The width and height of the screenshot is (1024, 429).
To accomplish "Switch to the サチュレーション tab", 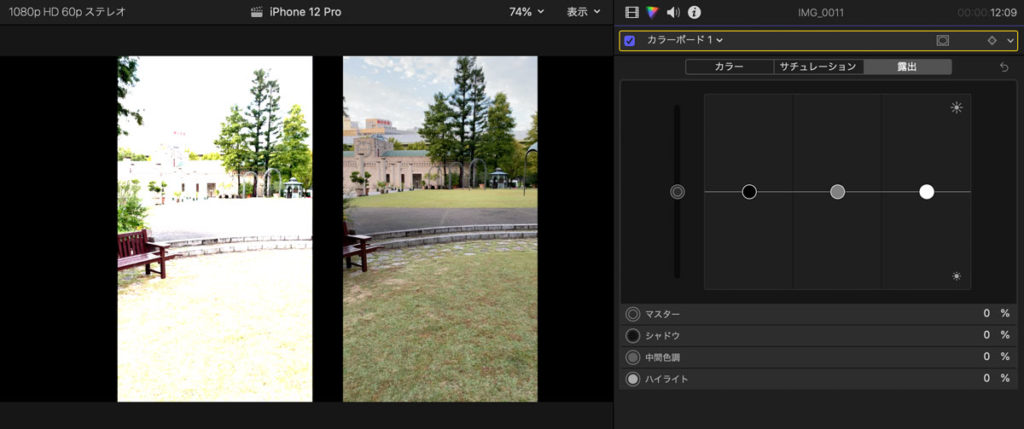I will pyautogui.click(x=818, y=67).
